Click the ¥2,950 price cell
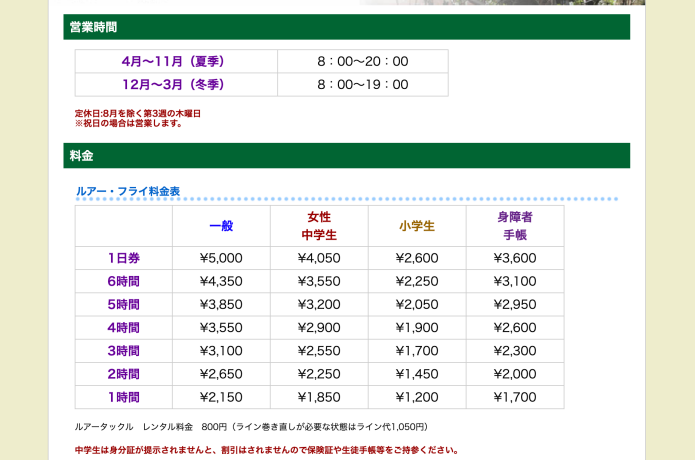This screenshot has height=460, width=695. tap(515, 304)
